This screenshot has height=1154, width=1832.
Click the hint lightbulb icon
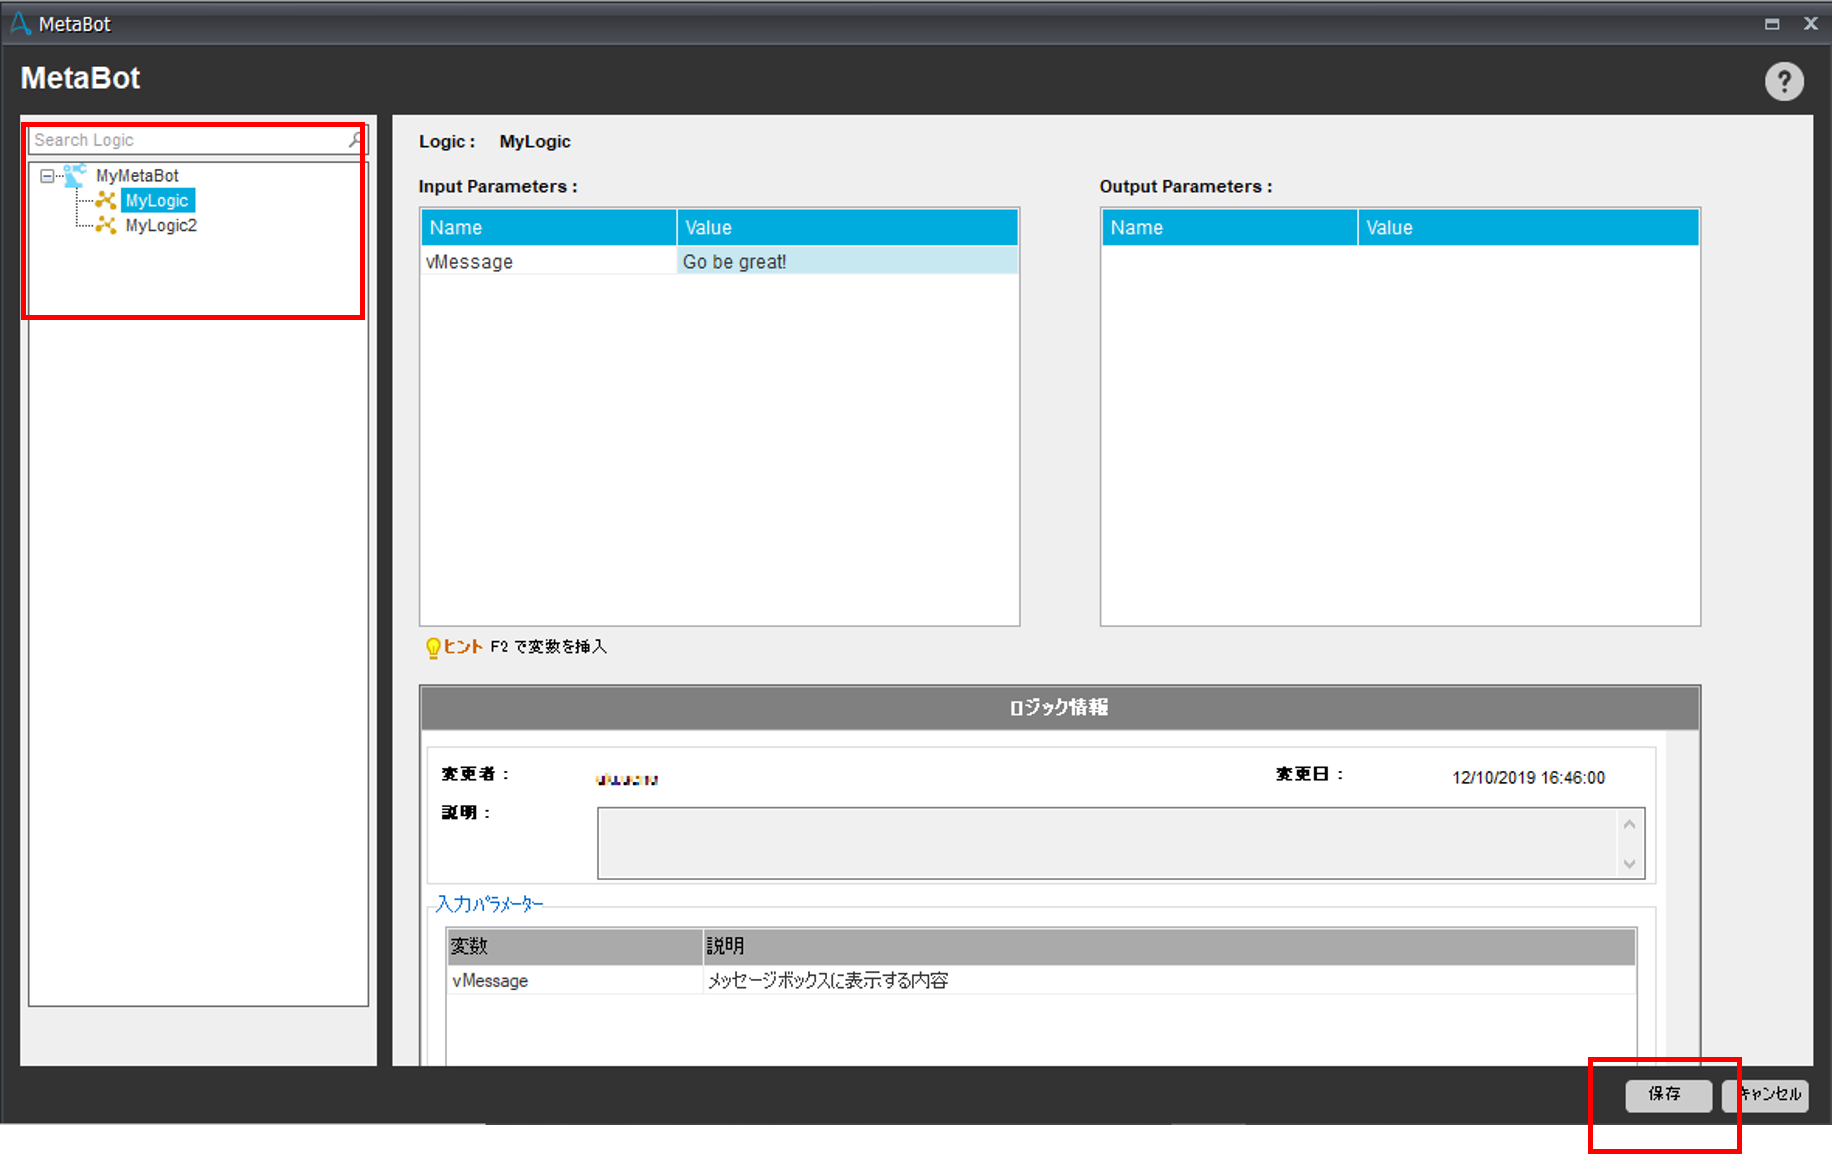click(x=433, y=648)
